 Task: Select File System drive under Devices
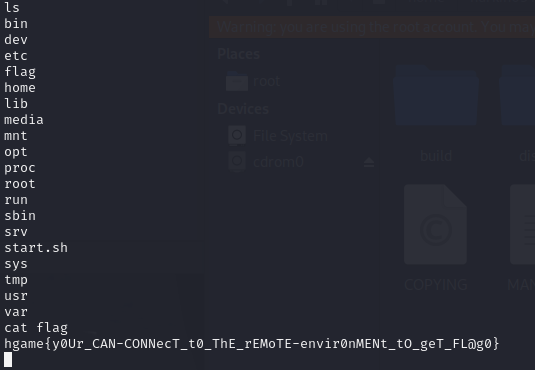(278, 136)
